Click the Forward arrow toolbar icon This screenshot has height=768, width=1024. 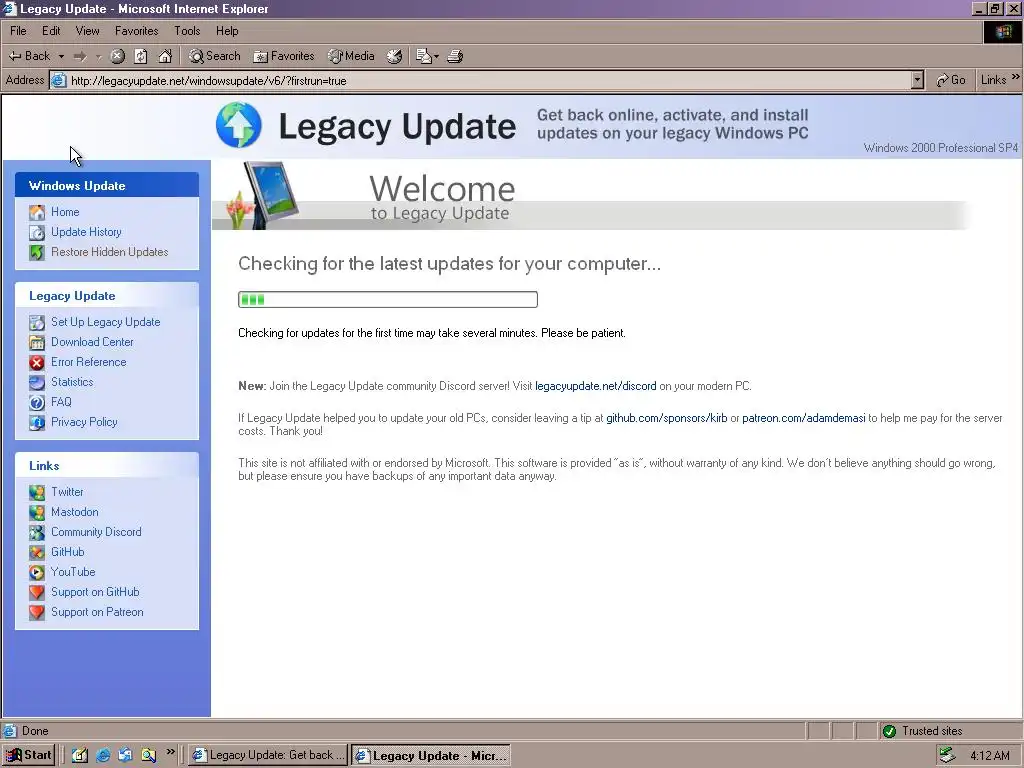coord(80,57)
